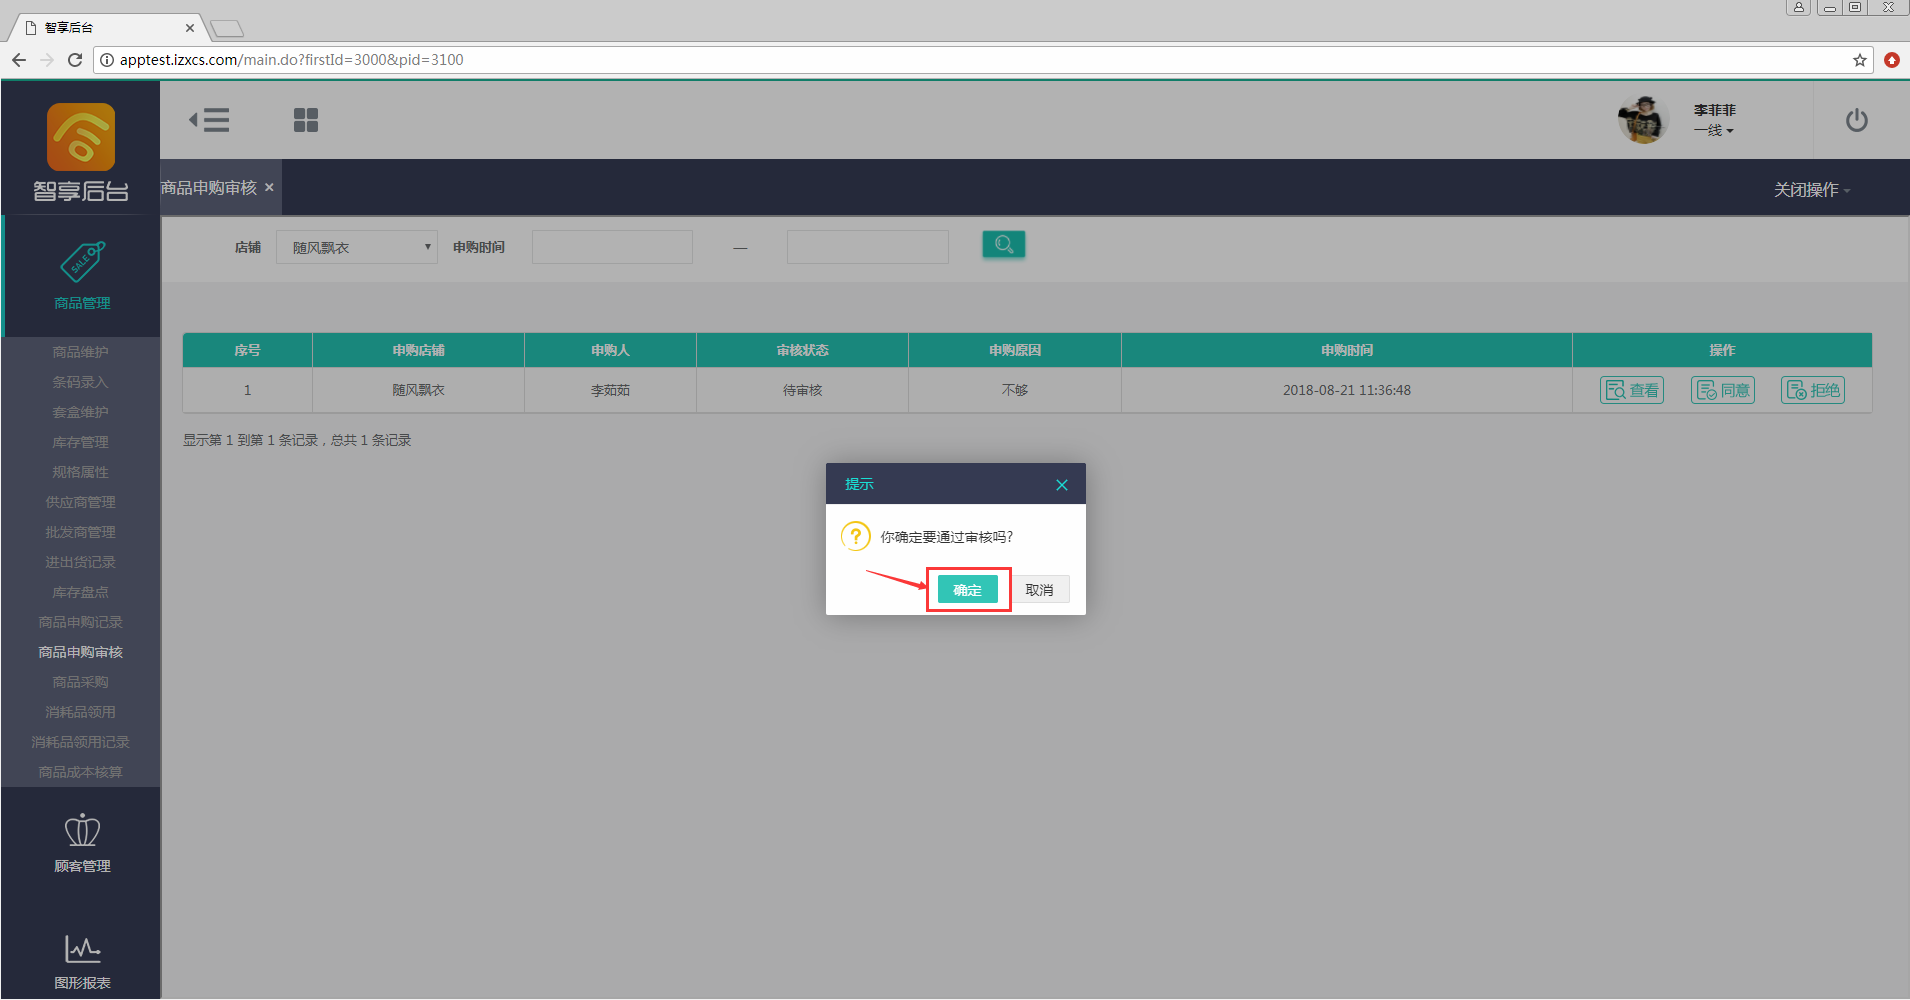
Task: Open the 商品管理 price tag icon
Action: [82, 262]
